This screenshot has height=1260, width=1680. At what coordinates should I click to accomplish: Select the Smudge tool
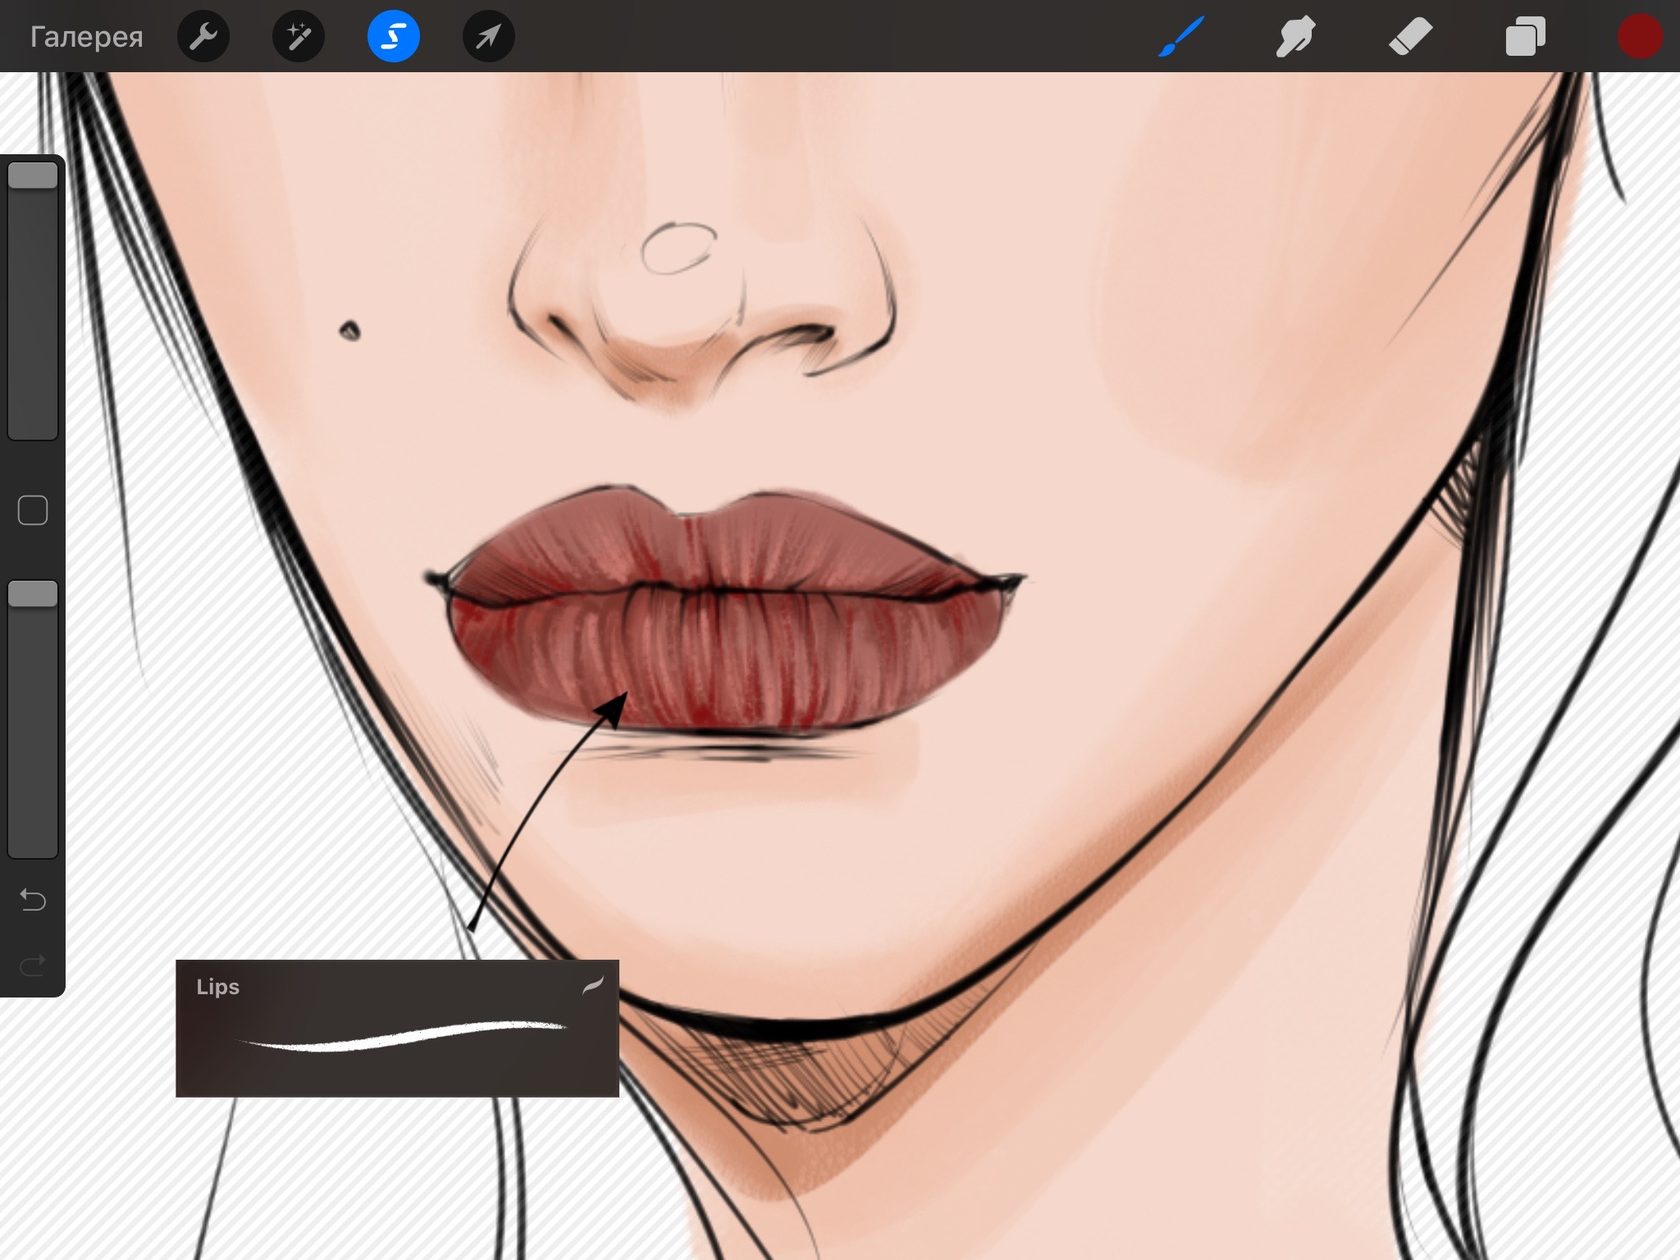(1295, 37)
